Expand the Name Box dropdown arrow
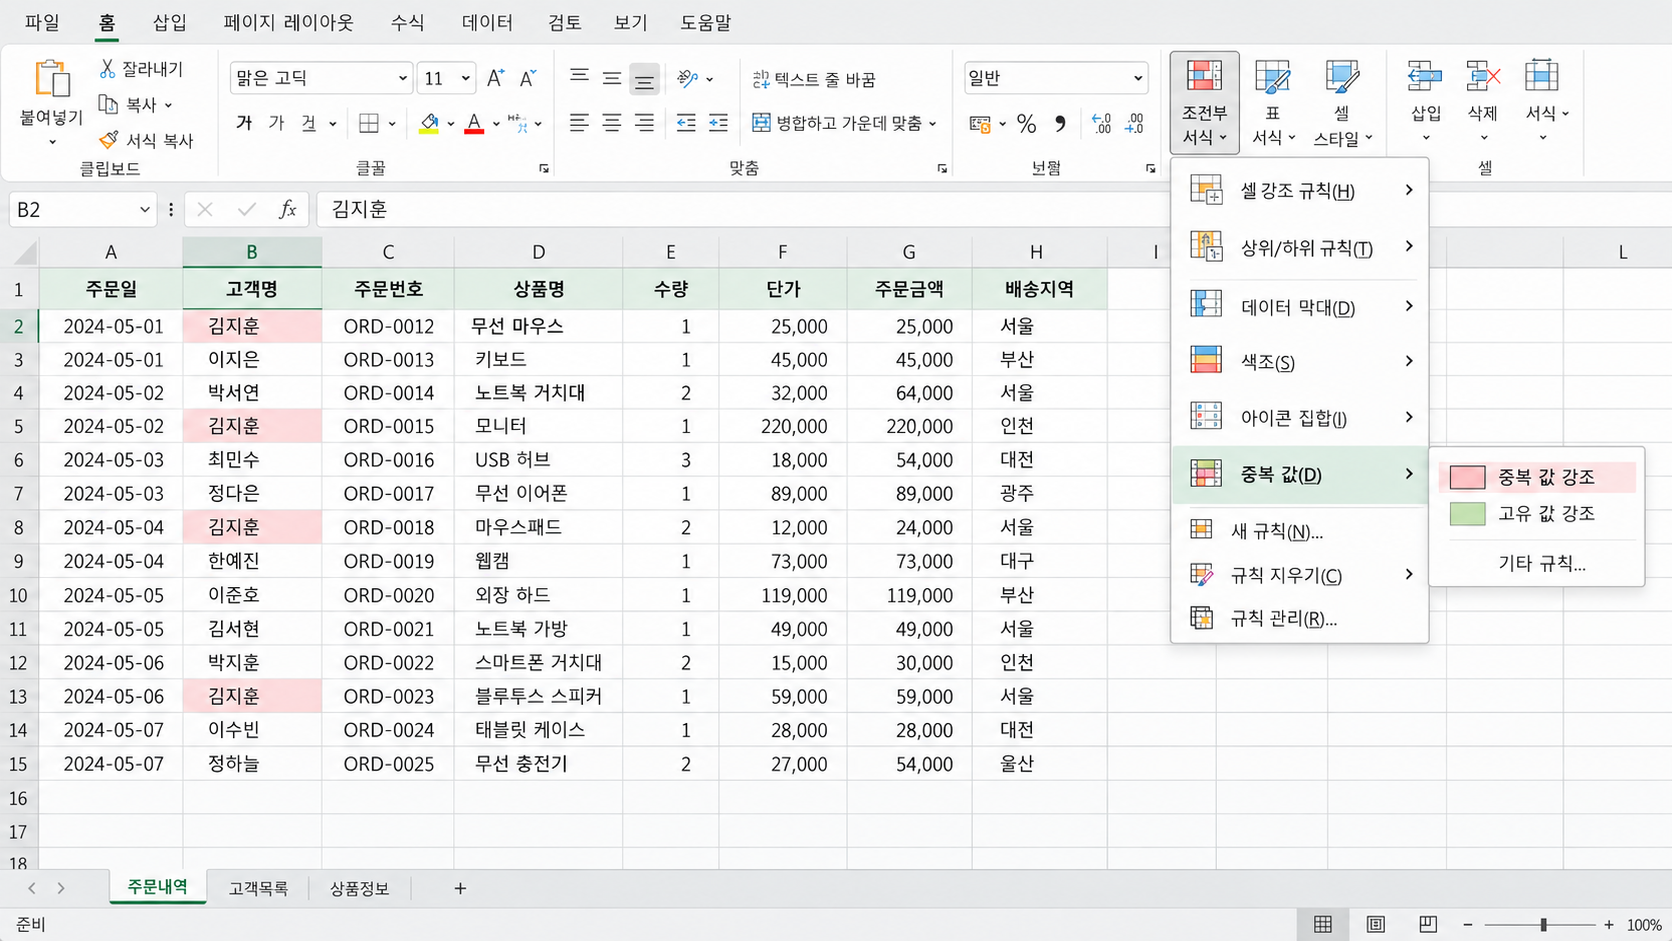Screen dimensions: 1672x941 (x=144, y=209)
